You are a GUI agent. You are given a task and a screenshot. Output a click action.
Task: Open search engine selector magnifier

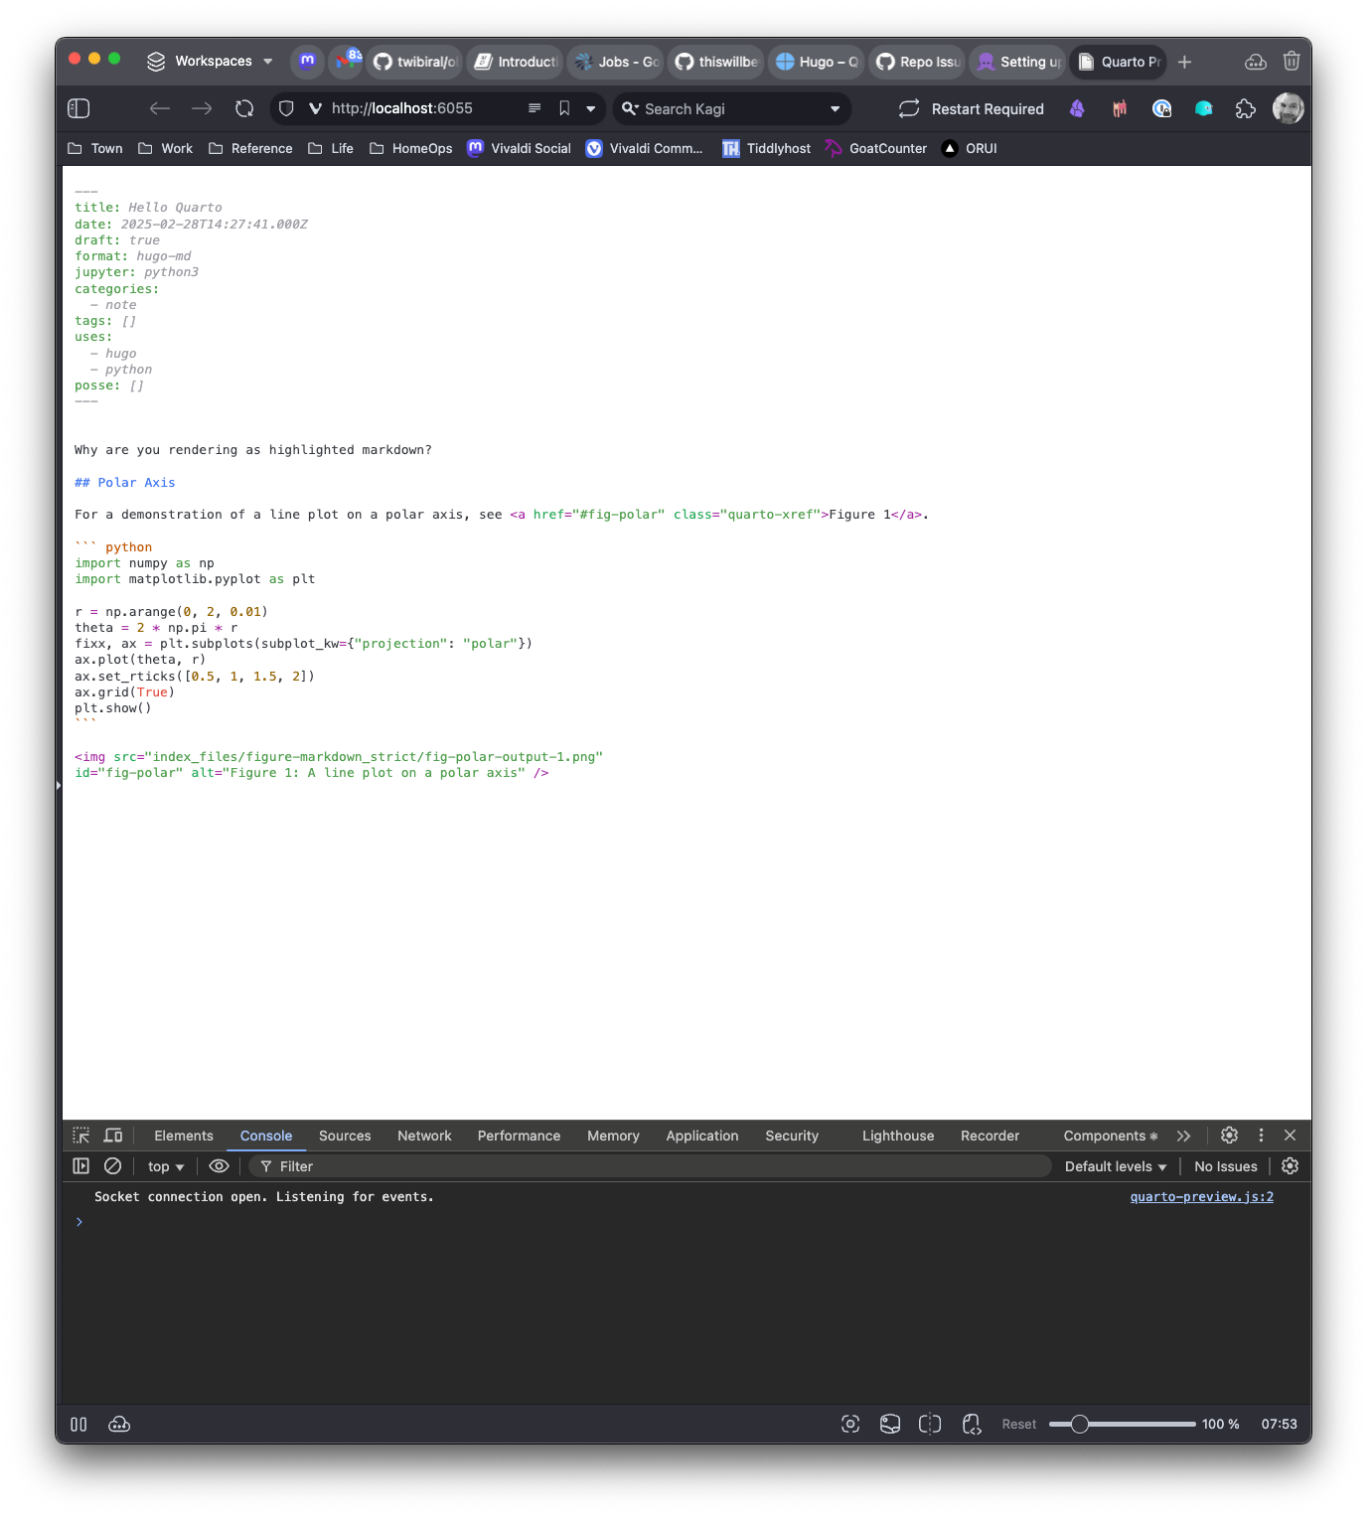click(630, 108)
